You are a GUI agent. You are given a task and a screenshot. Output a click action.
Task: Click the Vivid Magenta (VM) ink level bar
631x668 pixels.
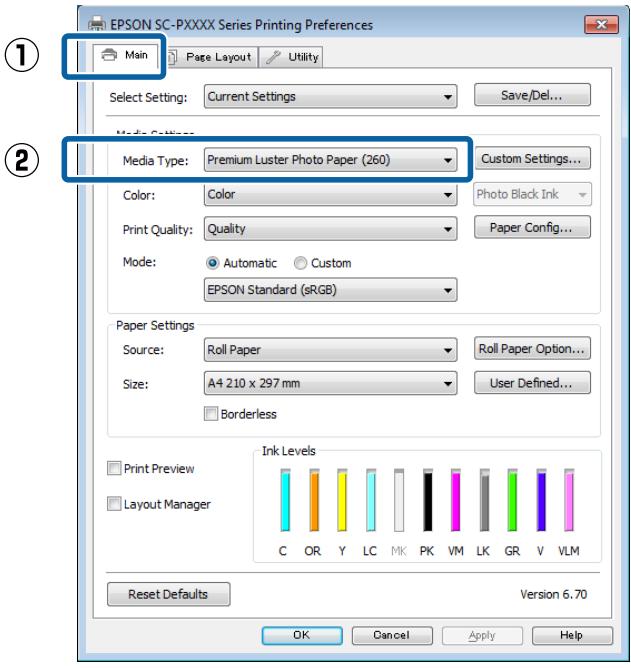[x=455, y=500]
